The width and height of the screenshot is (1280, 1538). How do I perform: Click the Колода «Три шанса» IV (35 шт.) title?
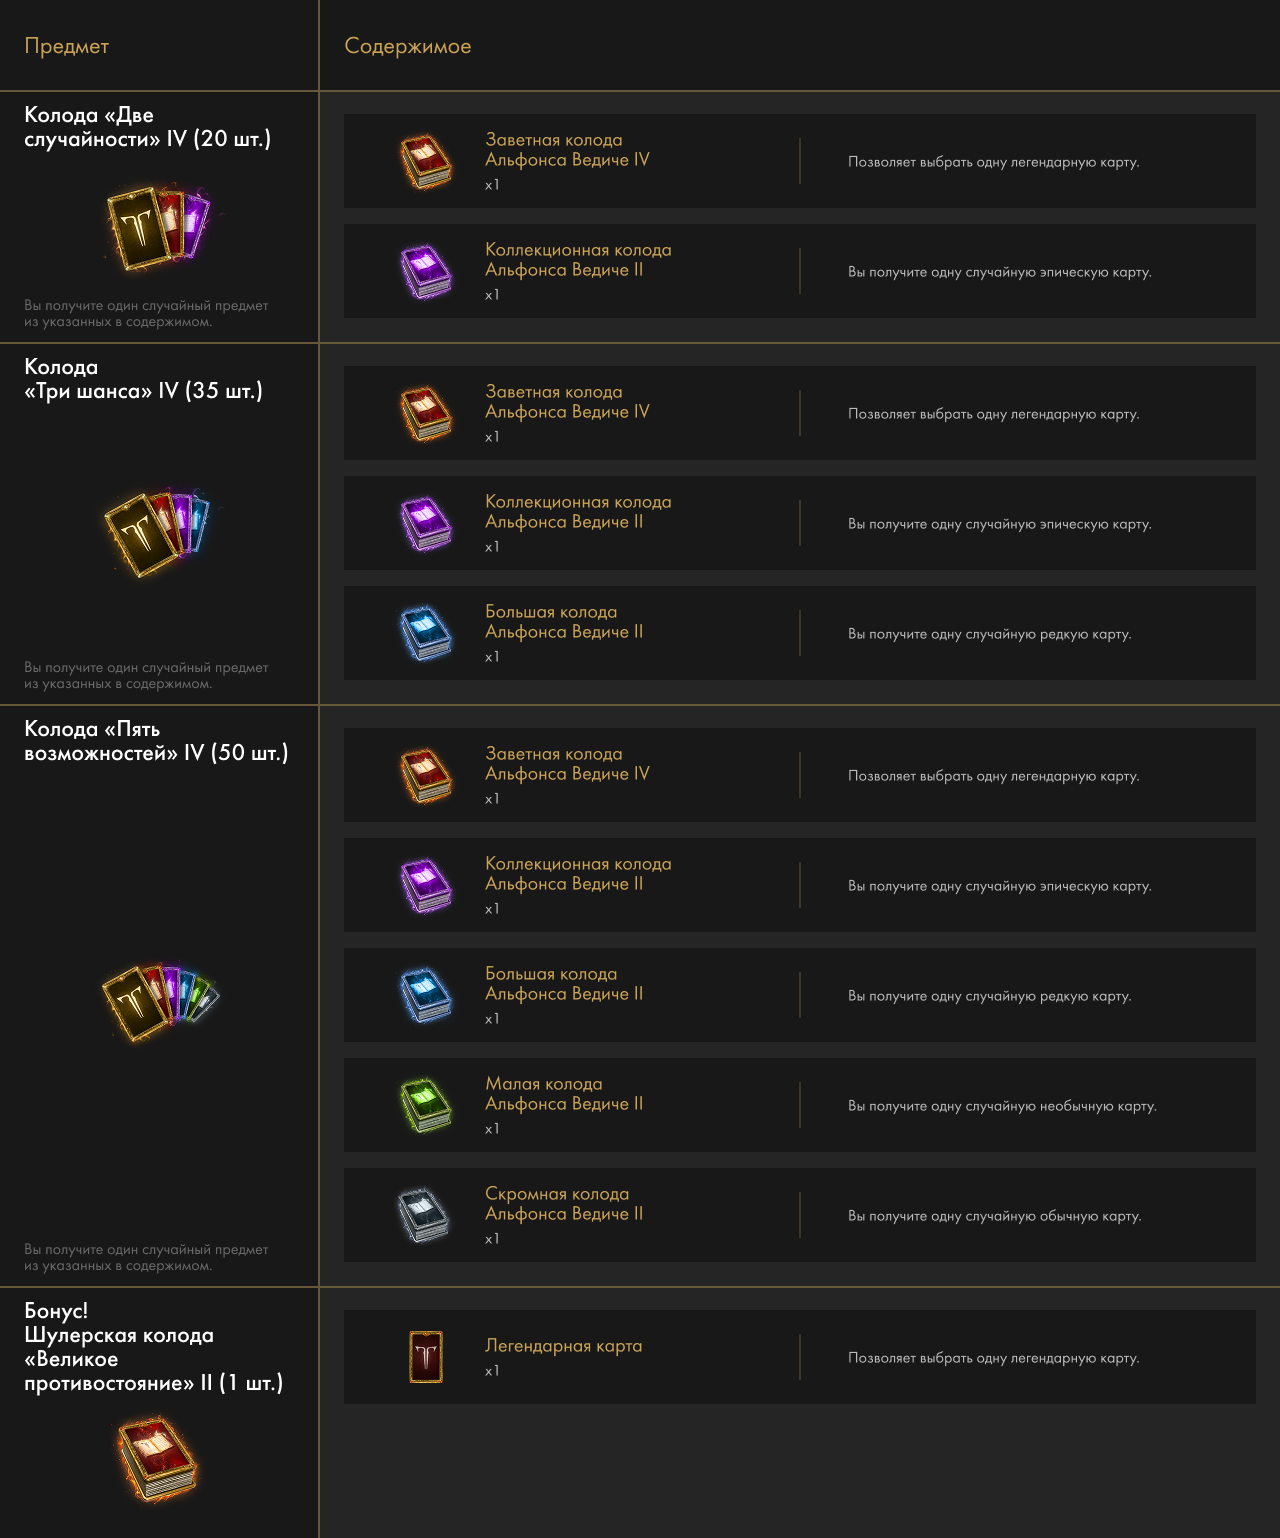tap(143, 379)
